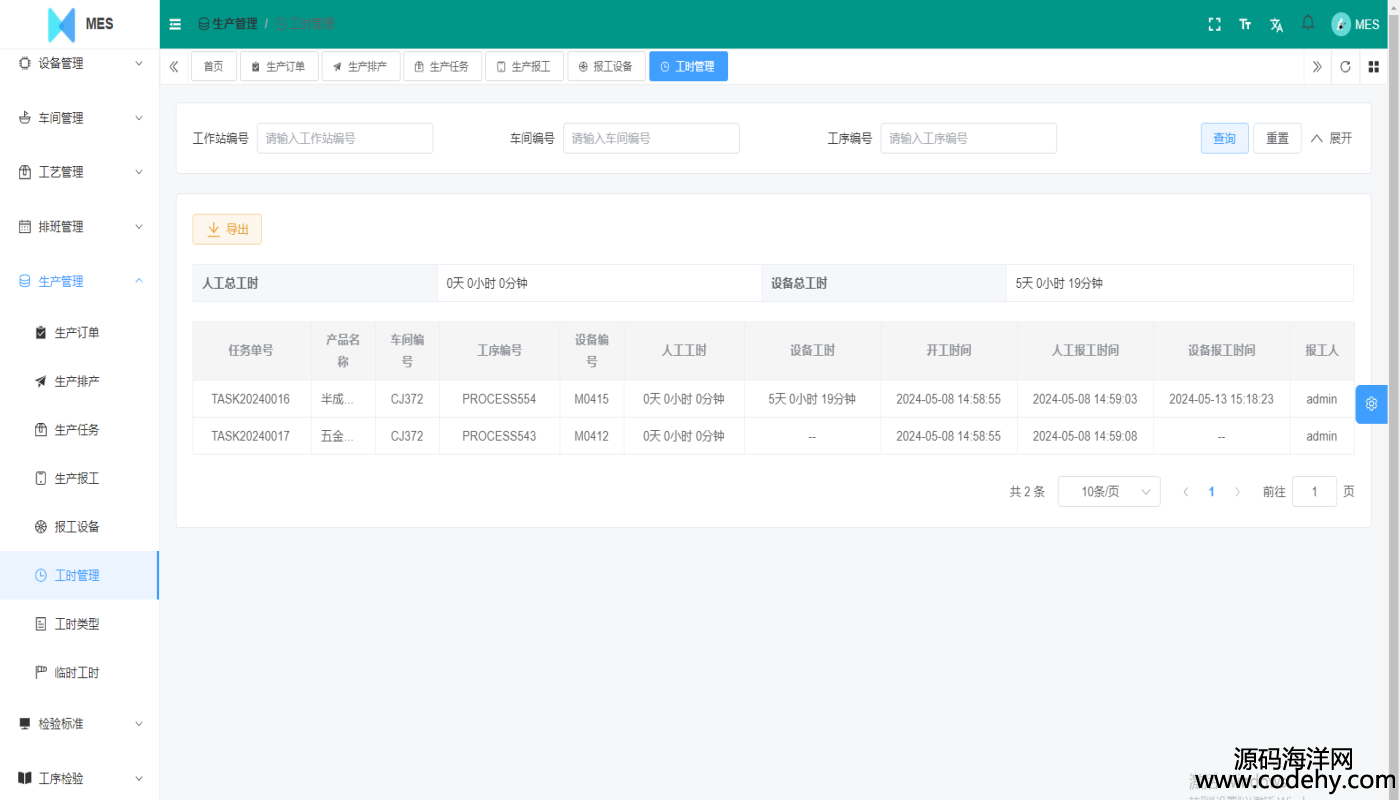Switch to the 首页 tab
The height and width of the screenshot is (800, 1400).
[x=214, y=67]
